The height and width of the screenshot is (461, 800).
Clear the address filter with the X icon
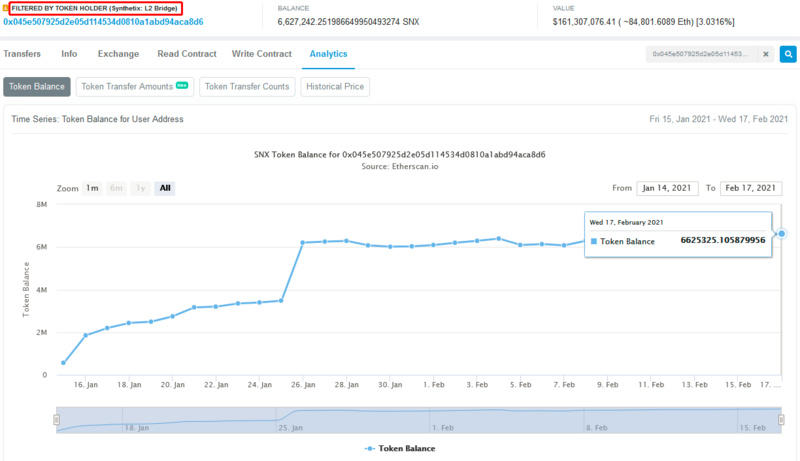[x=767, y=54]
